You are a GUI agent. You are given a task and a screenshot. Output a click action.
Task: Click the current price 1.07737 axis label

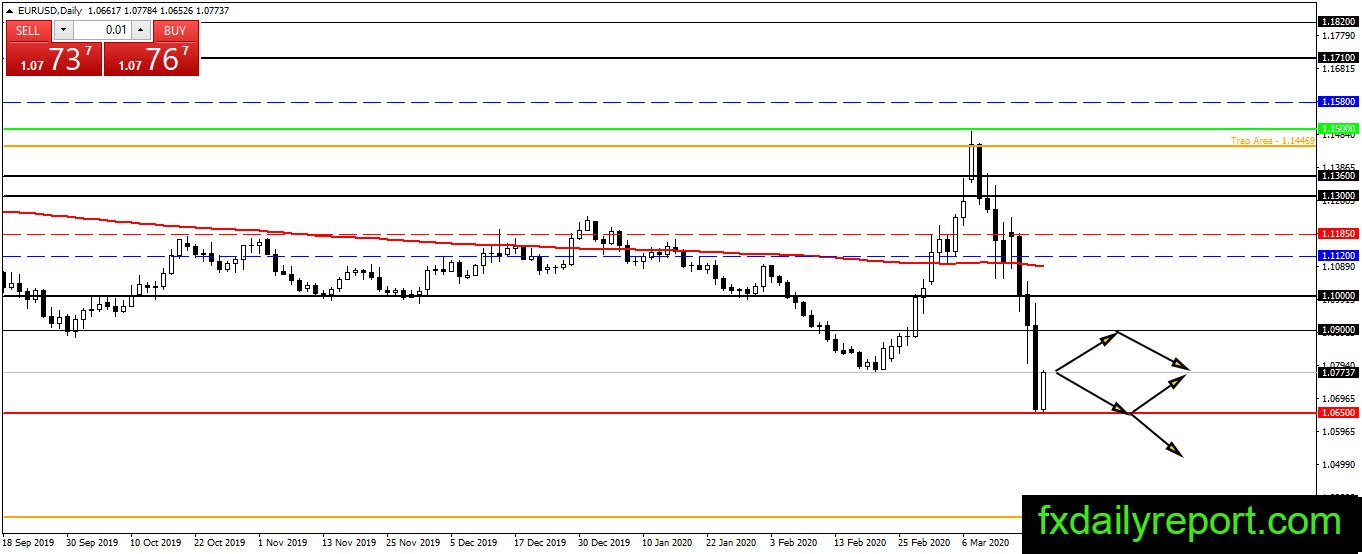click(1338, 373)
